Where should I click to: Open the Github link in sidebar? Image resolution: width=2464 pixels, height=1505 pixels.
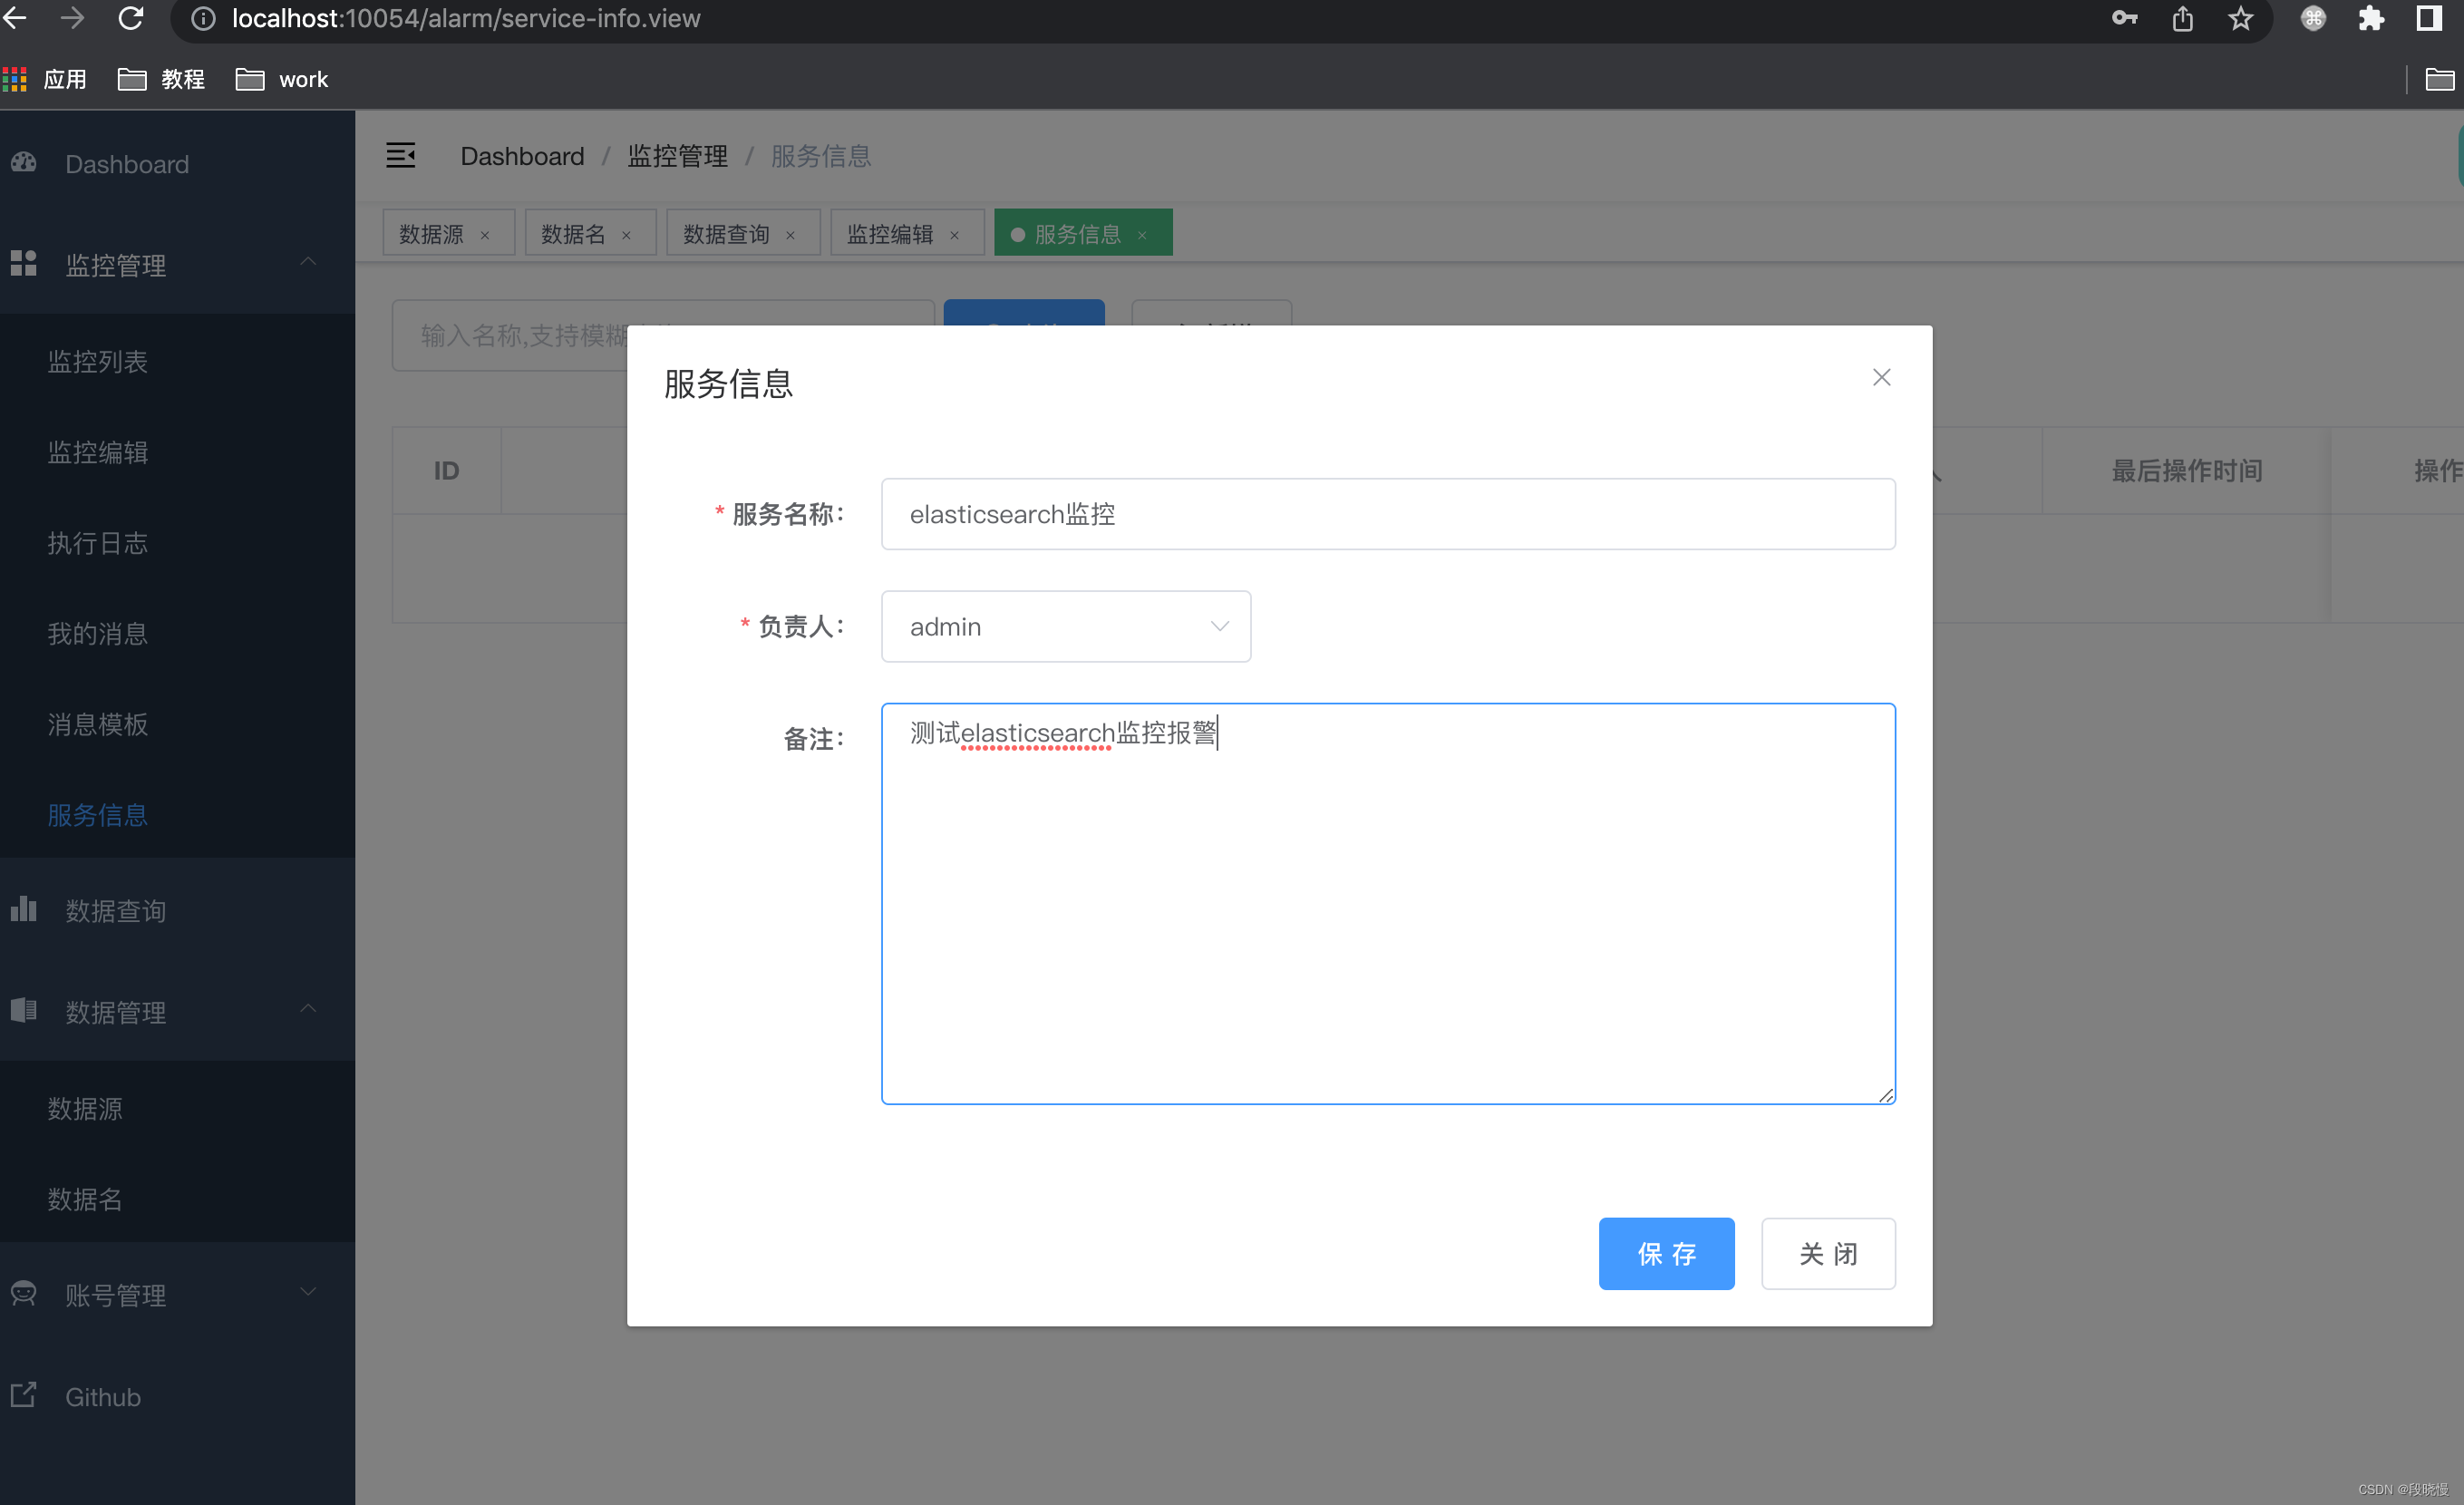point(103,1396)
